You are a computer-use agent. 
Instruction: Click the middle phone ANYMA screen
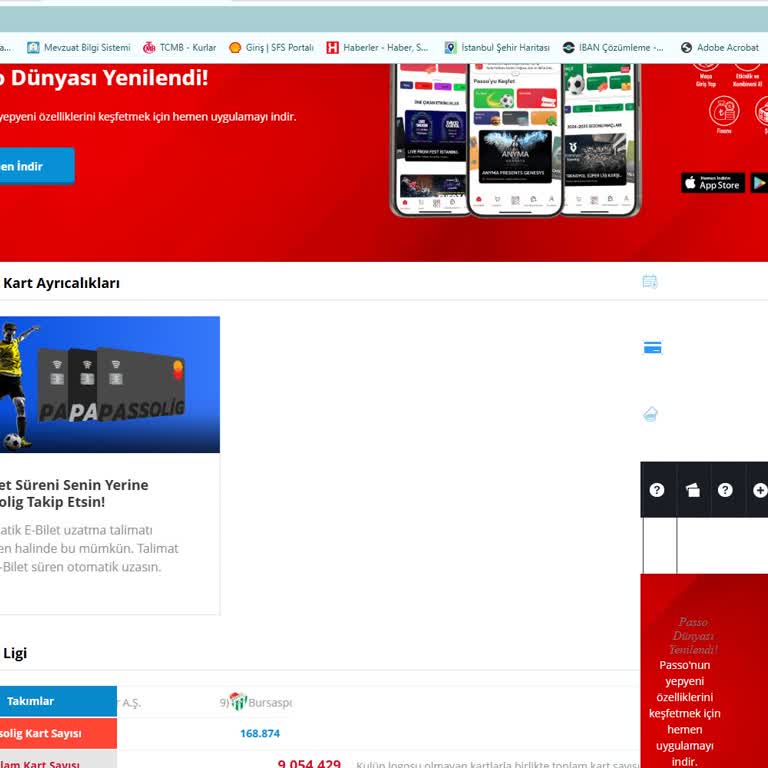(515, 156)
